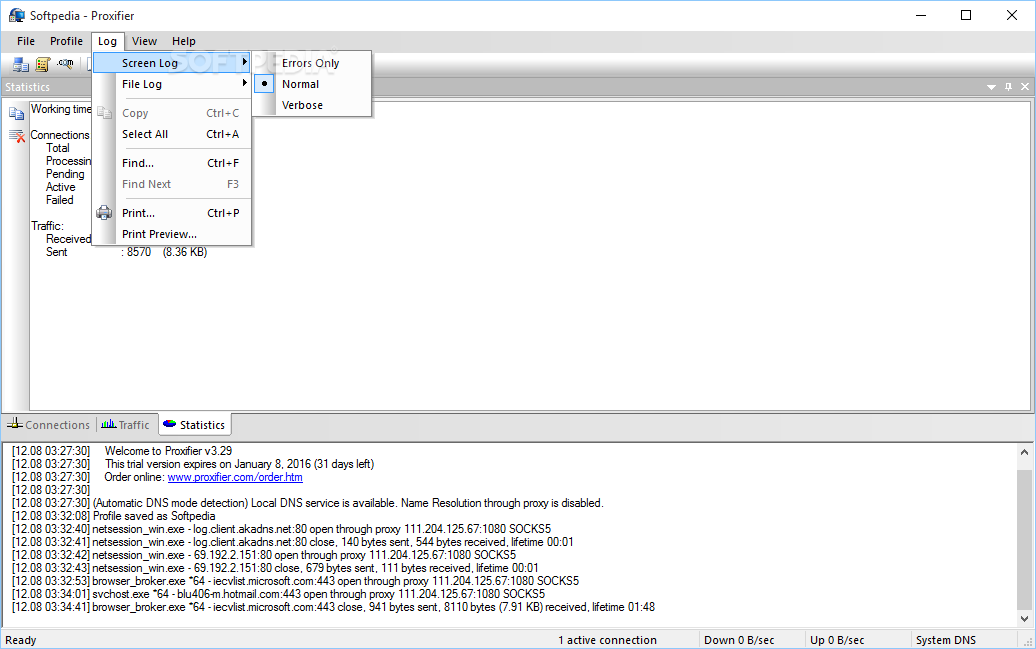Close the Statistics panel
Viewport: 1036px width, 649px height.
tap(1025, 87)
